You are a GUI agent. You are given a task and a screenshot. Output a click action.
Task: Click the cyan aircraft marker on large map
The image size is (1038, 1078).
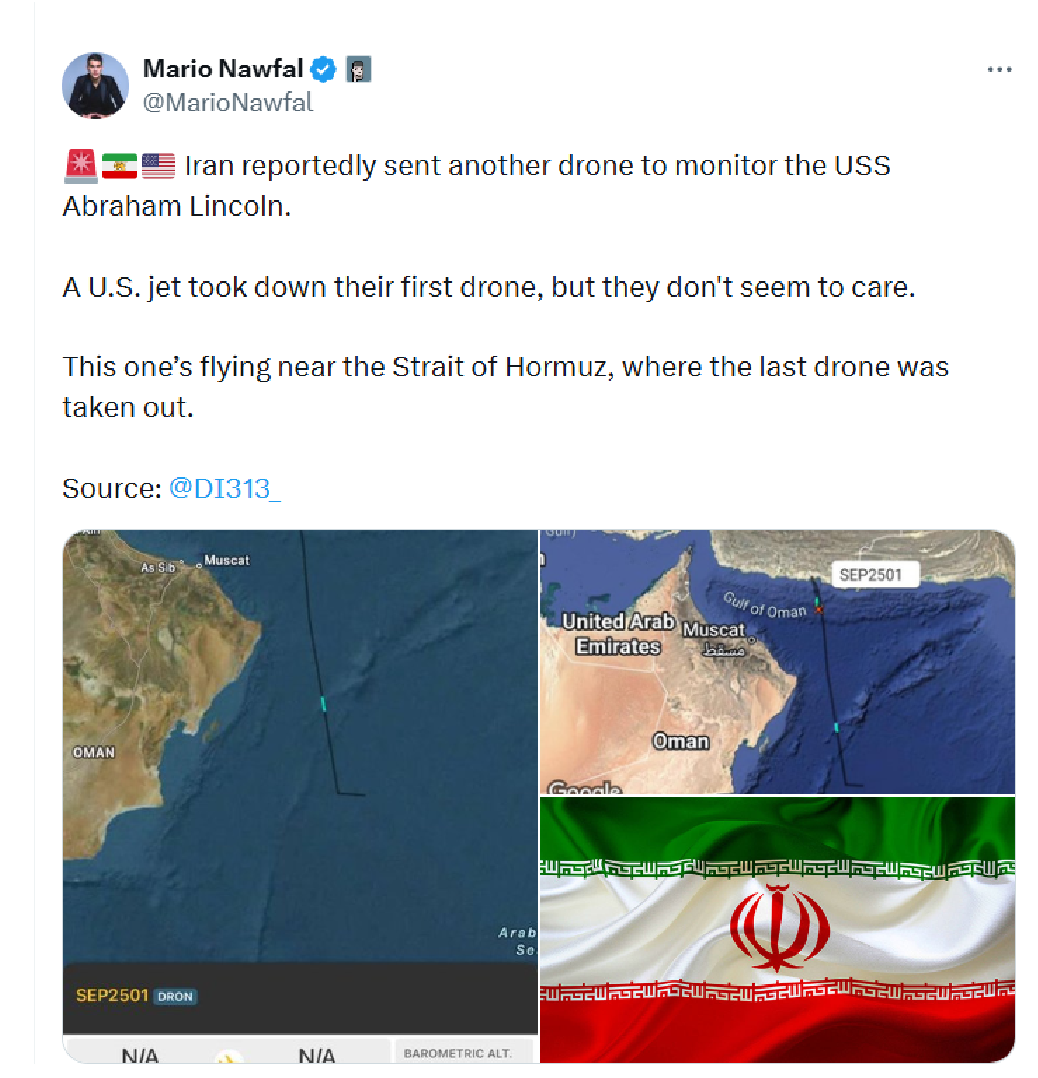click(323, 704)
